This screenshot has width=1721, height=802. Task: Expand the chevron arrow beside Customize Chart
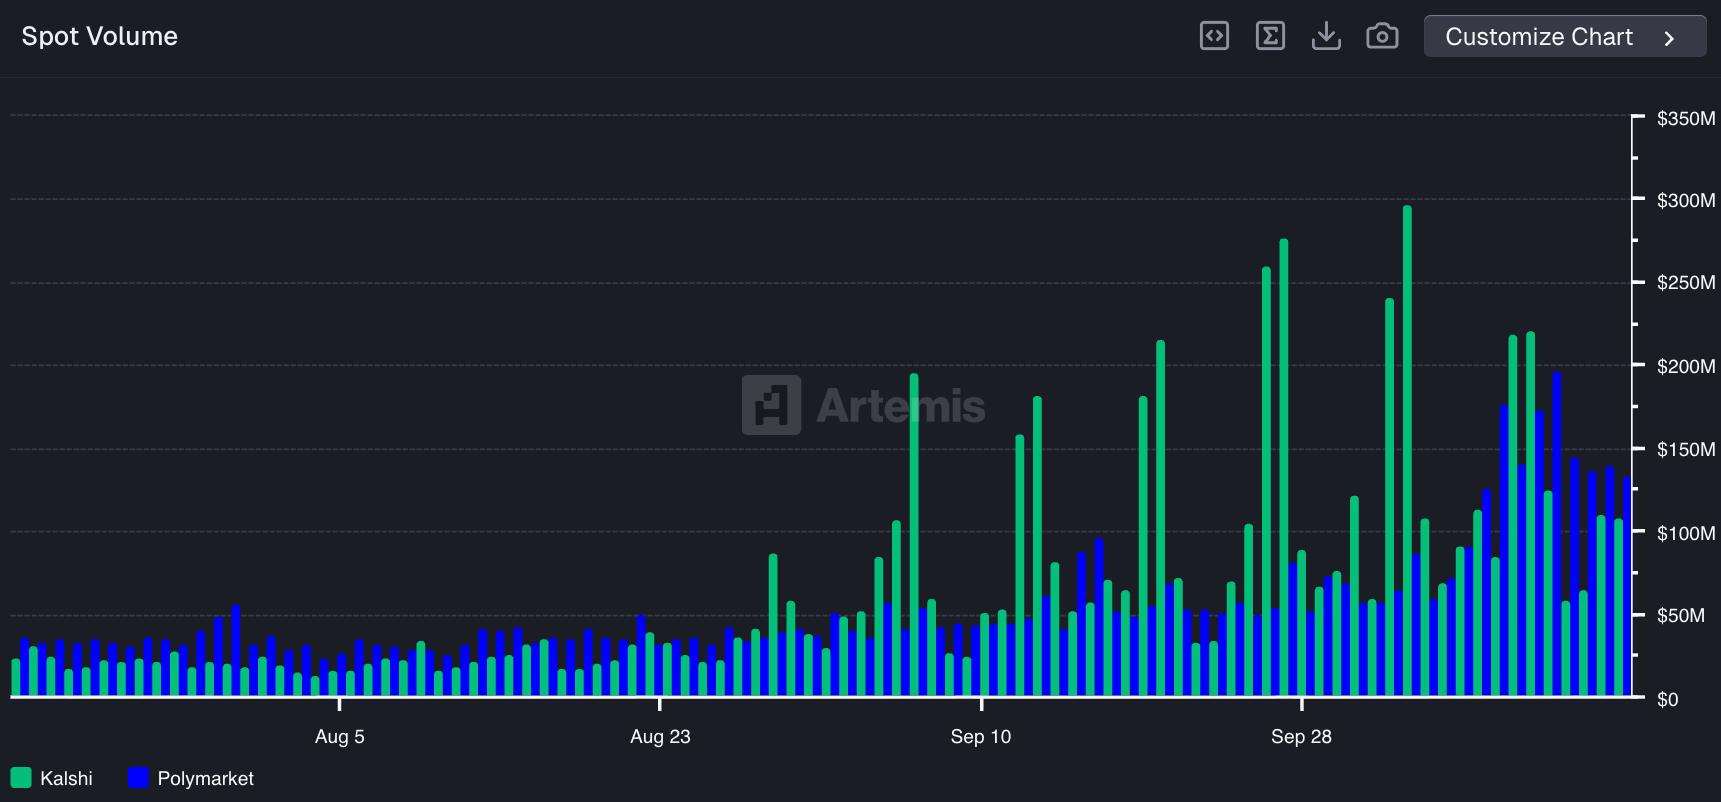click(x=1668, y=38)
